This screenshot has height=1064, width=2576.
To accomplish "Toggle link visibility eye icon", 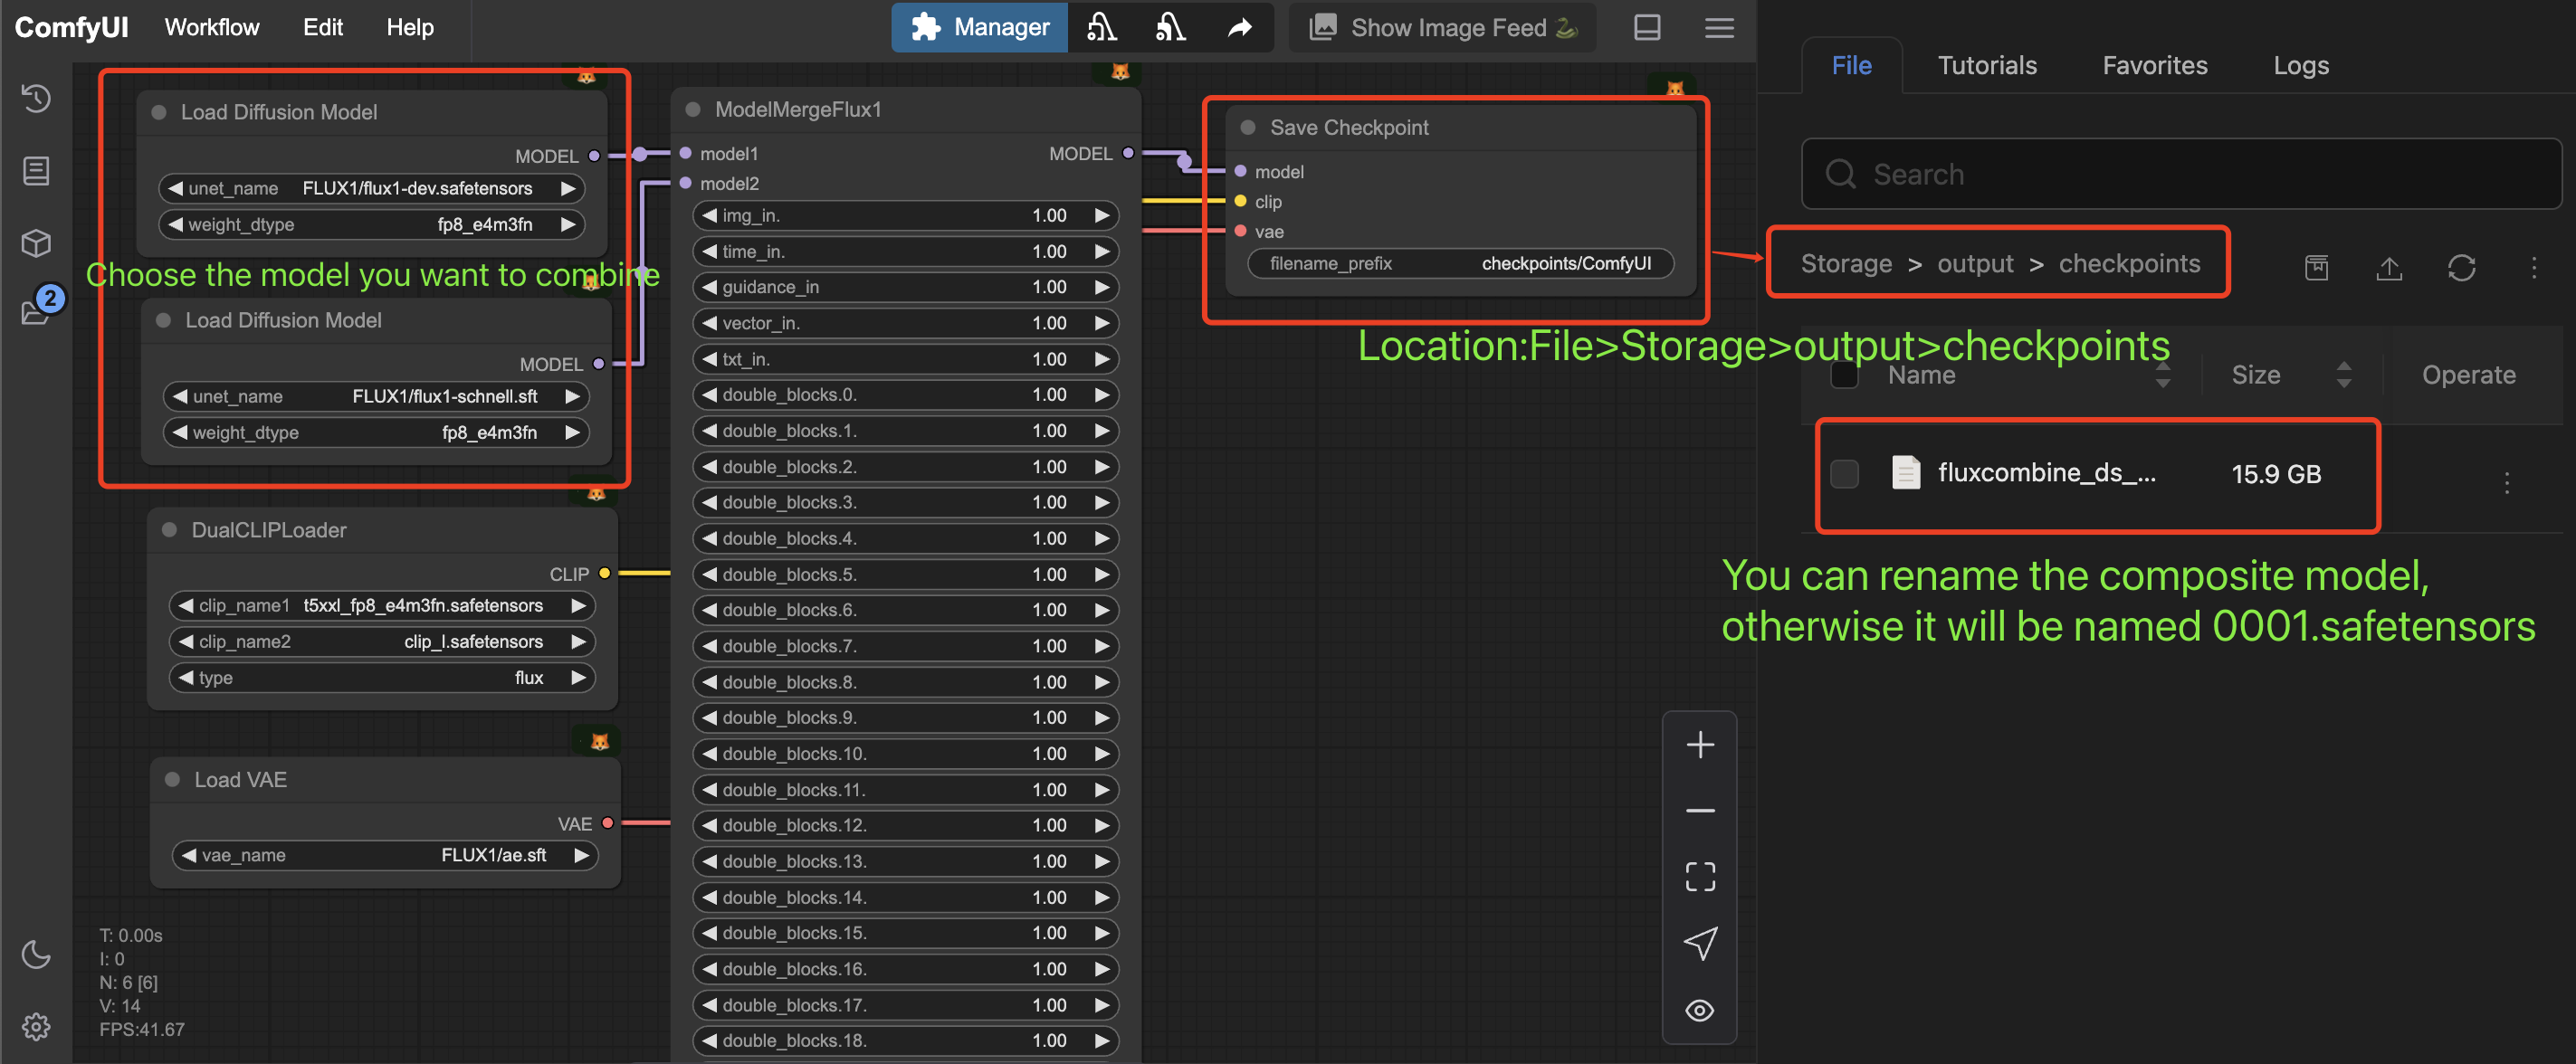I will [x=1700, y=1010].
